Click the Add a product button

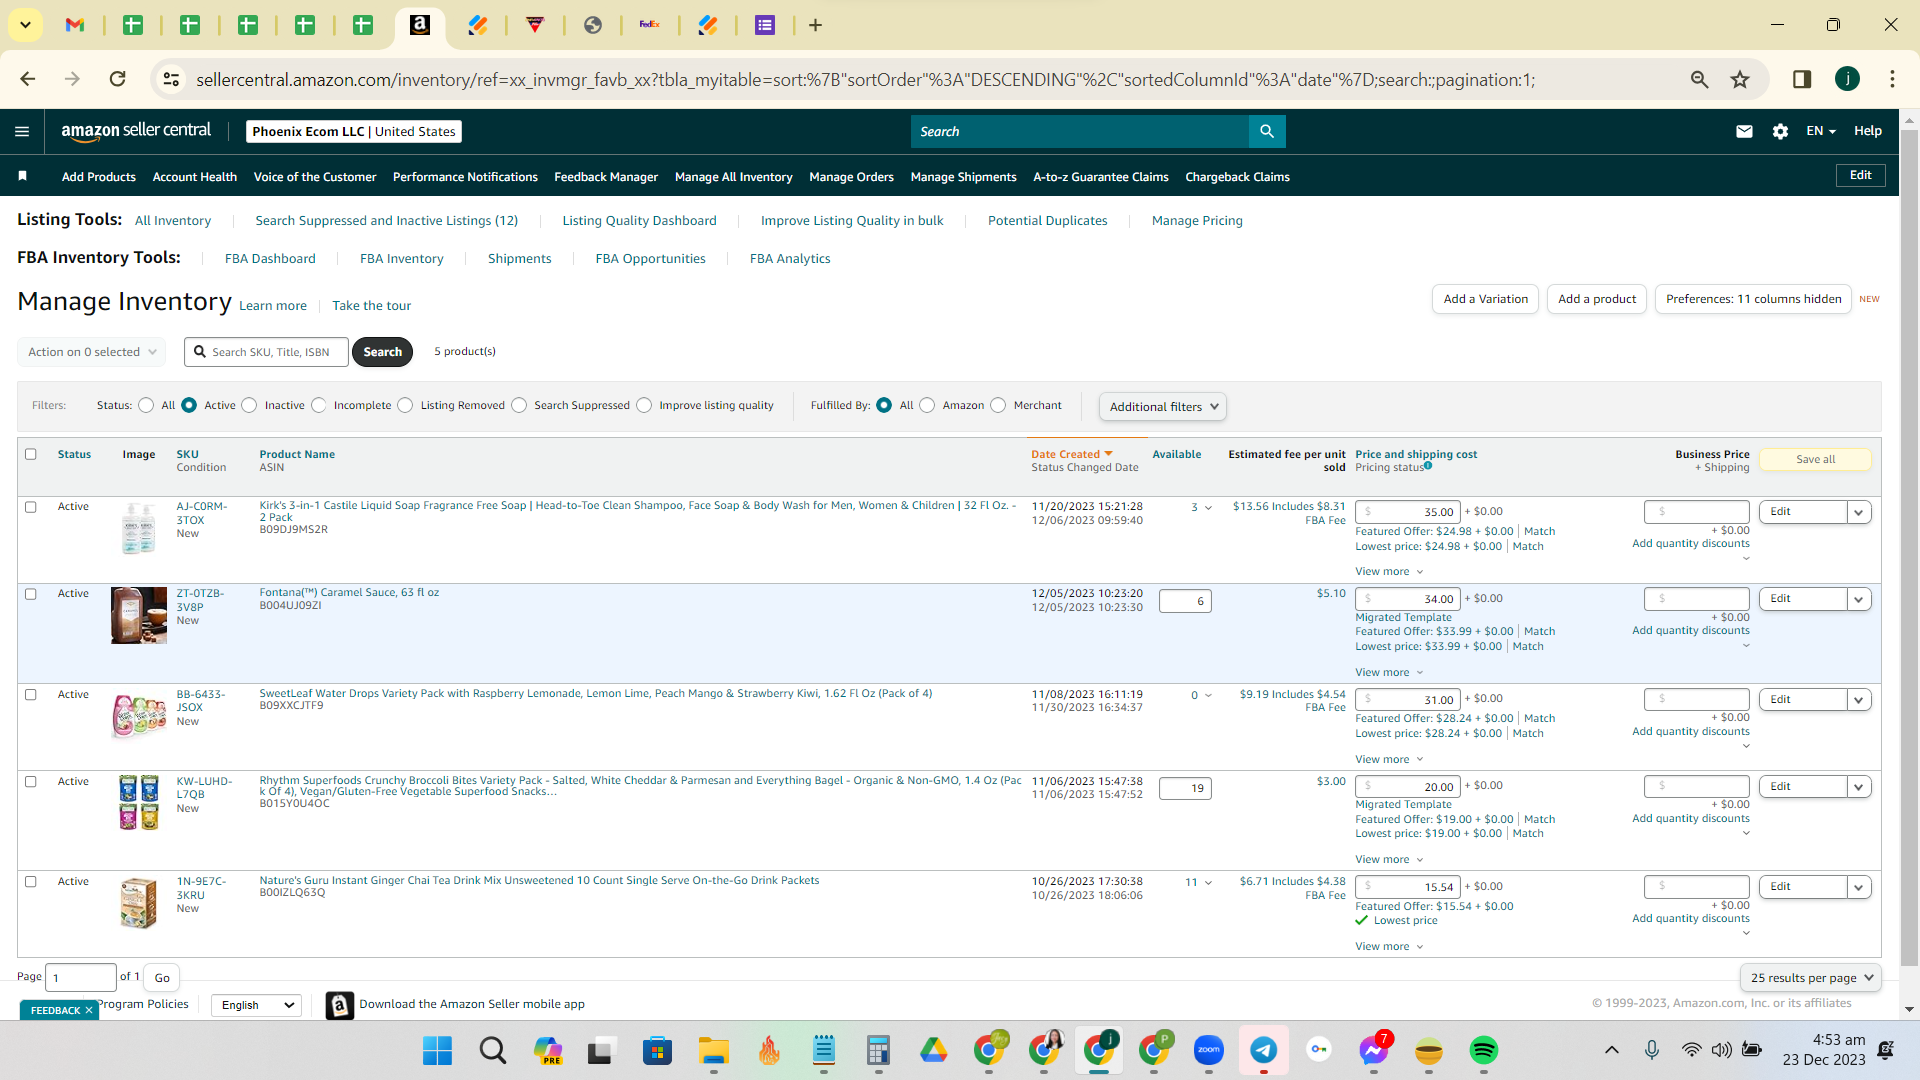[x=1597, y=299]
